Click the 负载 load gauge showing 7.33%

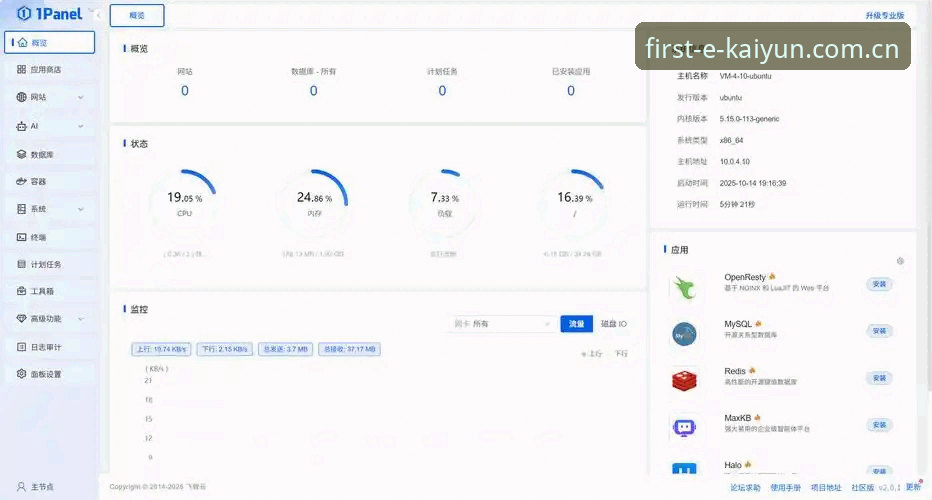pos(444,202)
